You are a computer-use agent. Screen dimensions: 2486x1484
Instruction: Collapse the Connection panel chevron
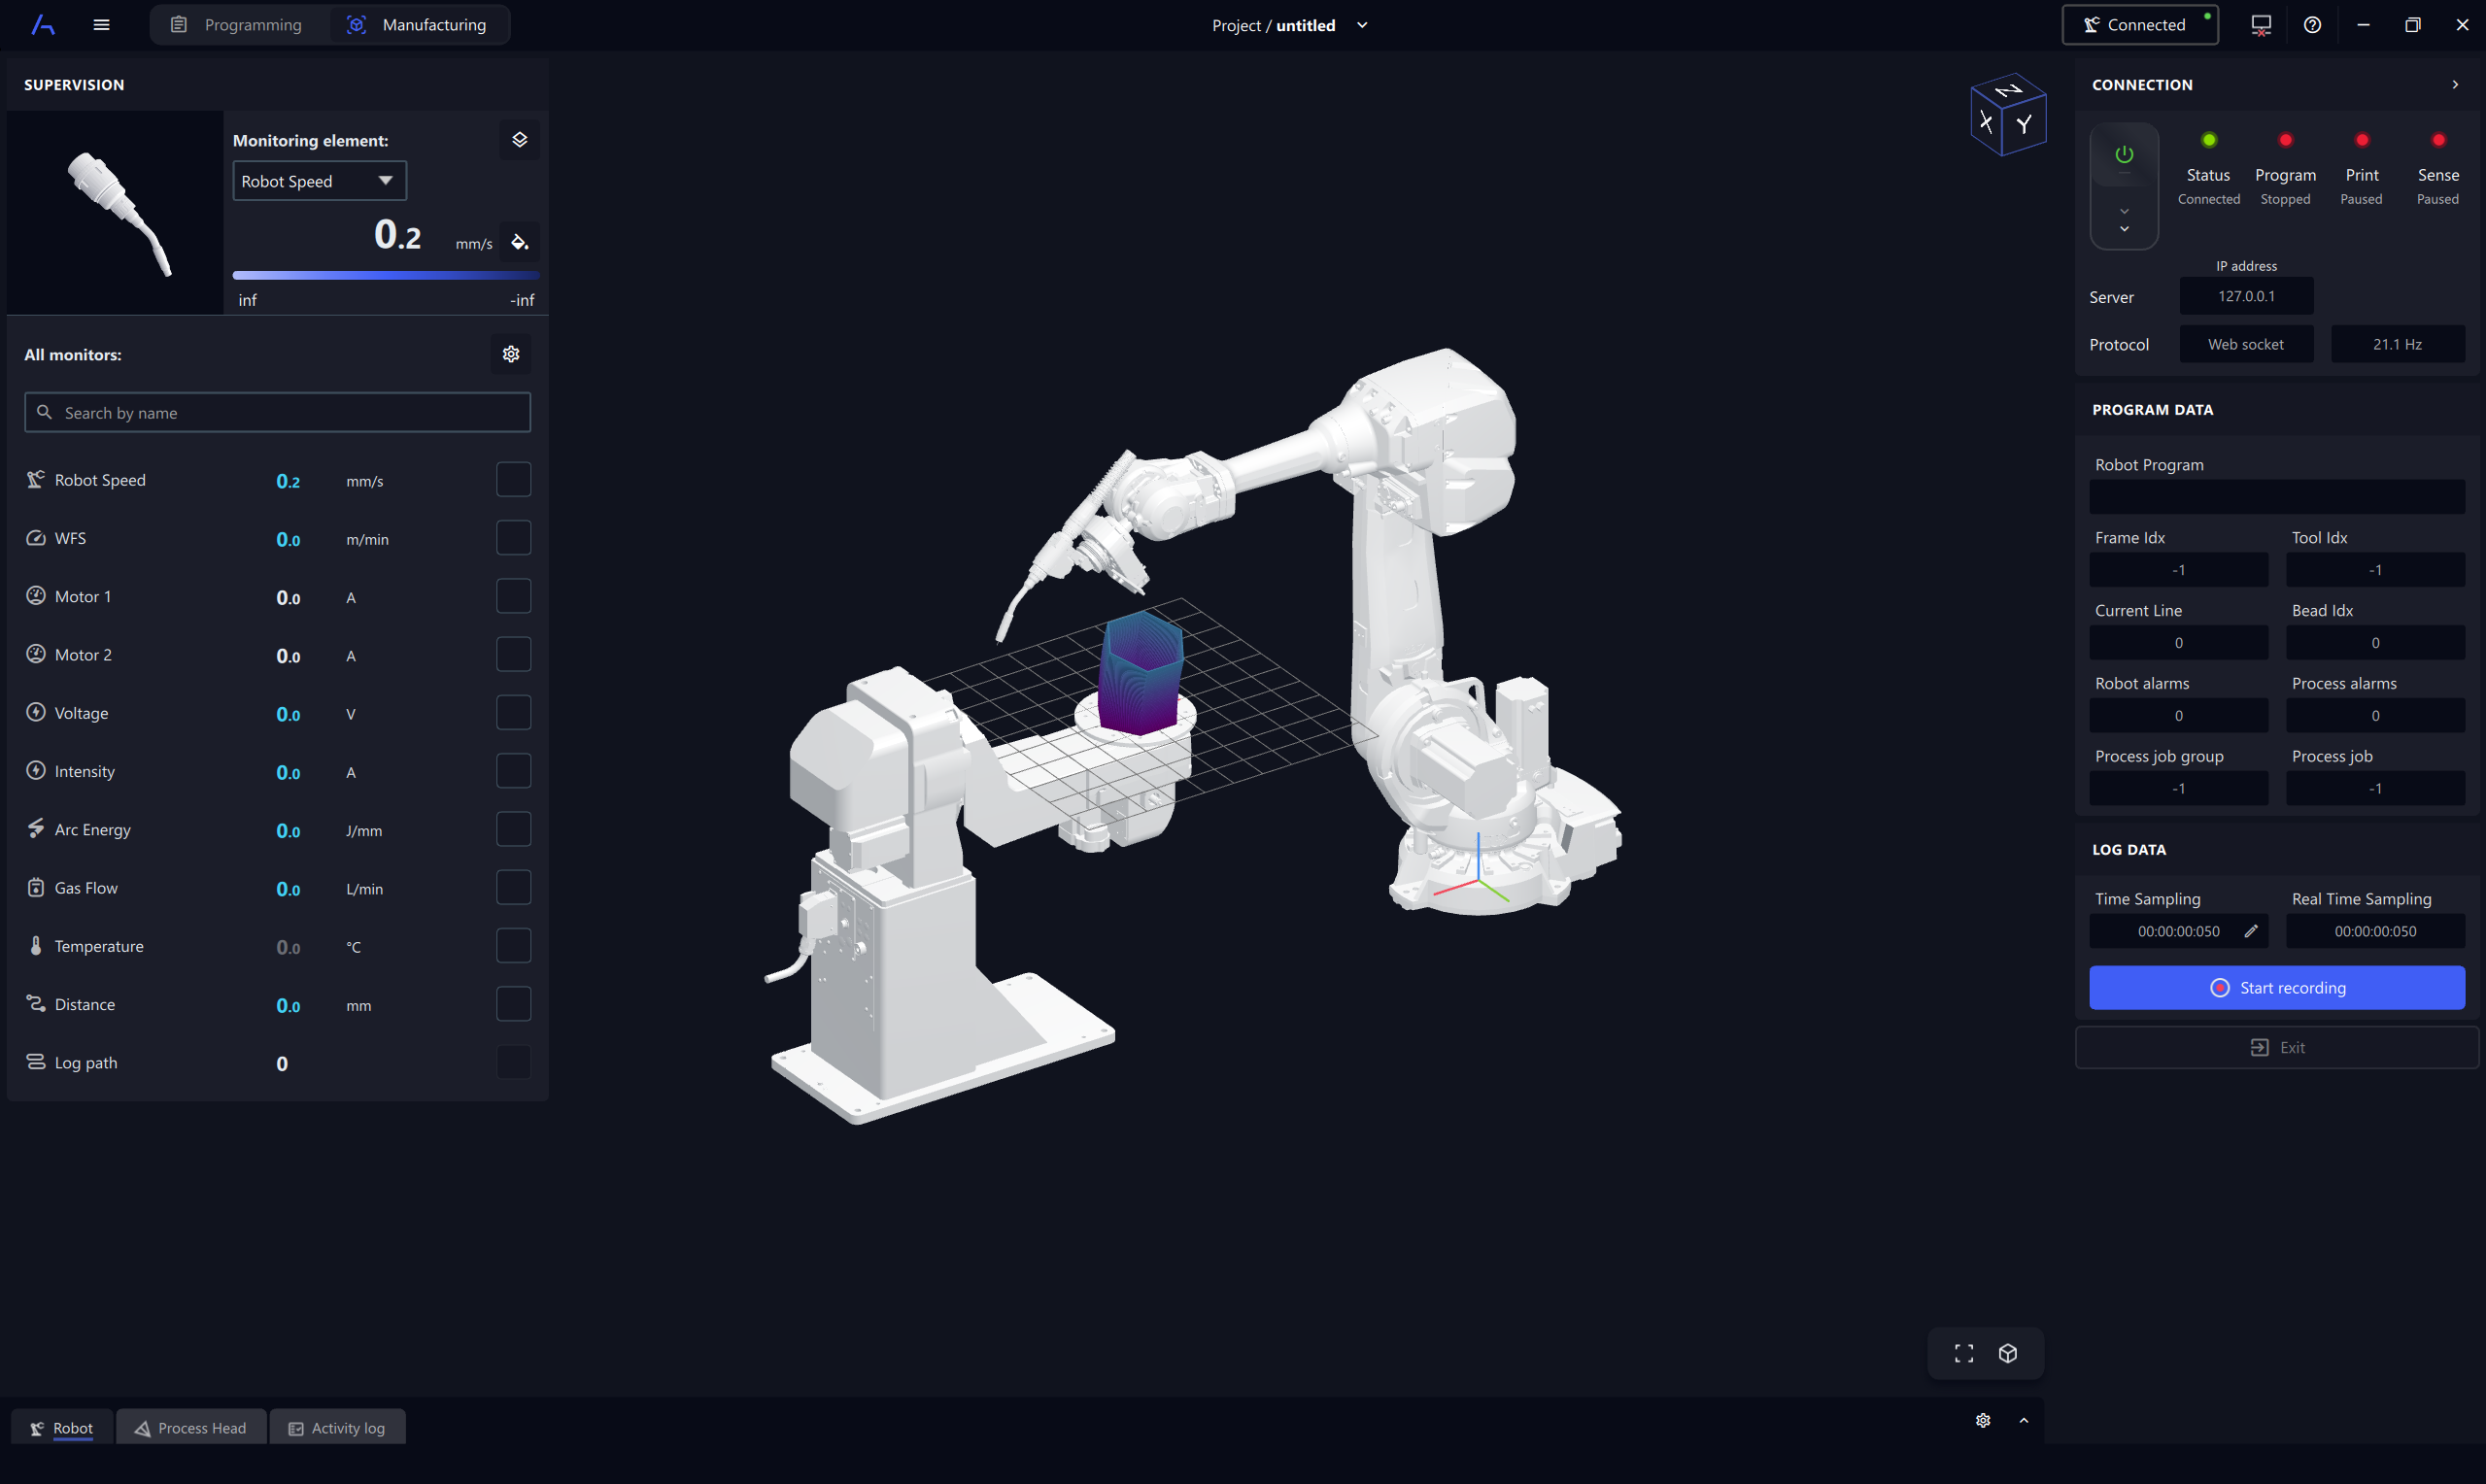point(2455,85)
